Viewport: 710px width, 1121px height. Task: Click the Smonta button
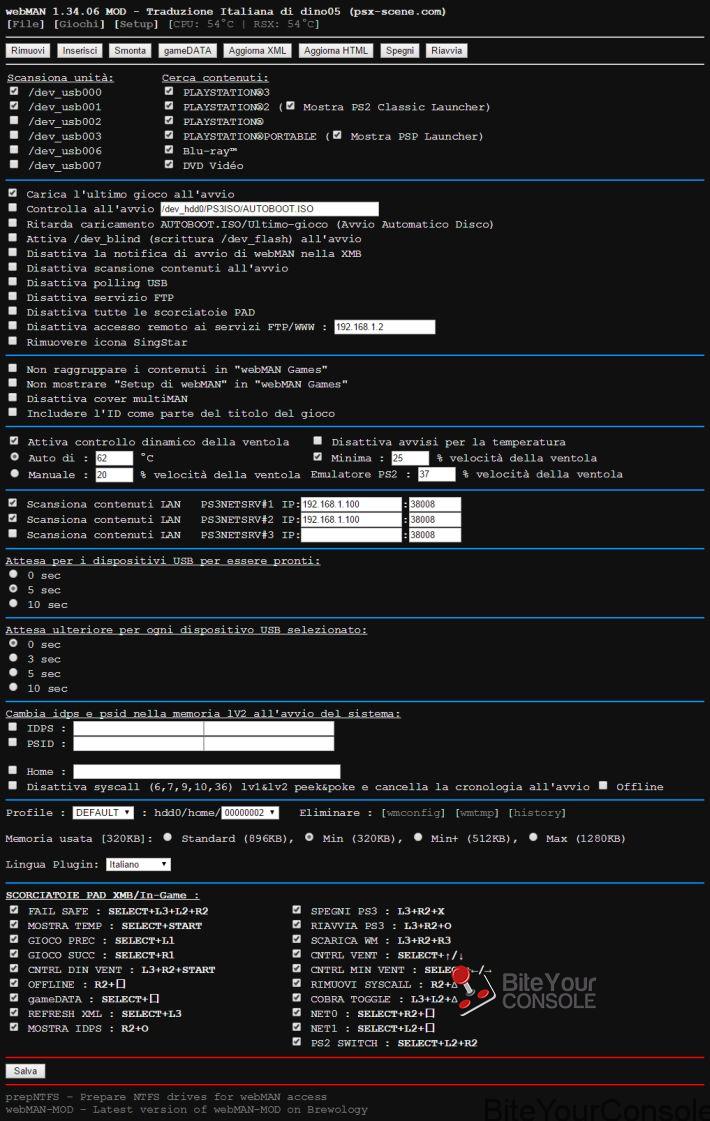point(130,51)
